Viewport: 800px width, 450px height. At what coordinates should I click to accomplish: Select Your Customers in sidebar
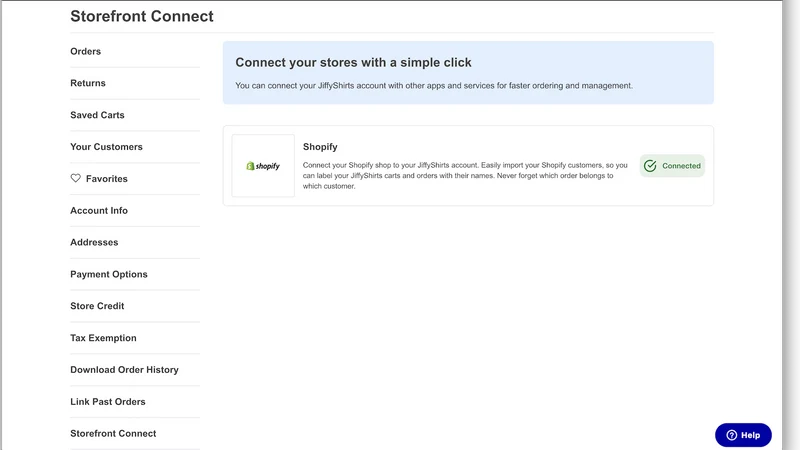[x=106, y=147]
